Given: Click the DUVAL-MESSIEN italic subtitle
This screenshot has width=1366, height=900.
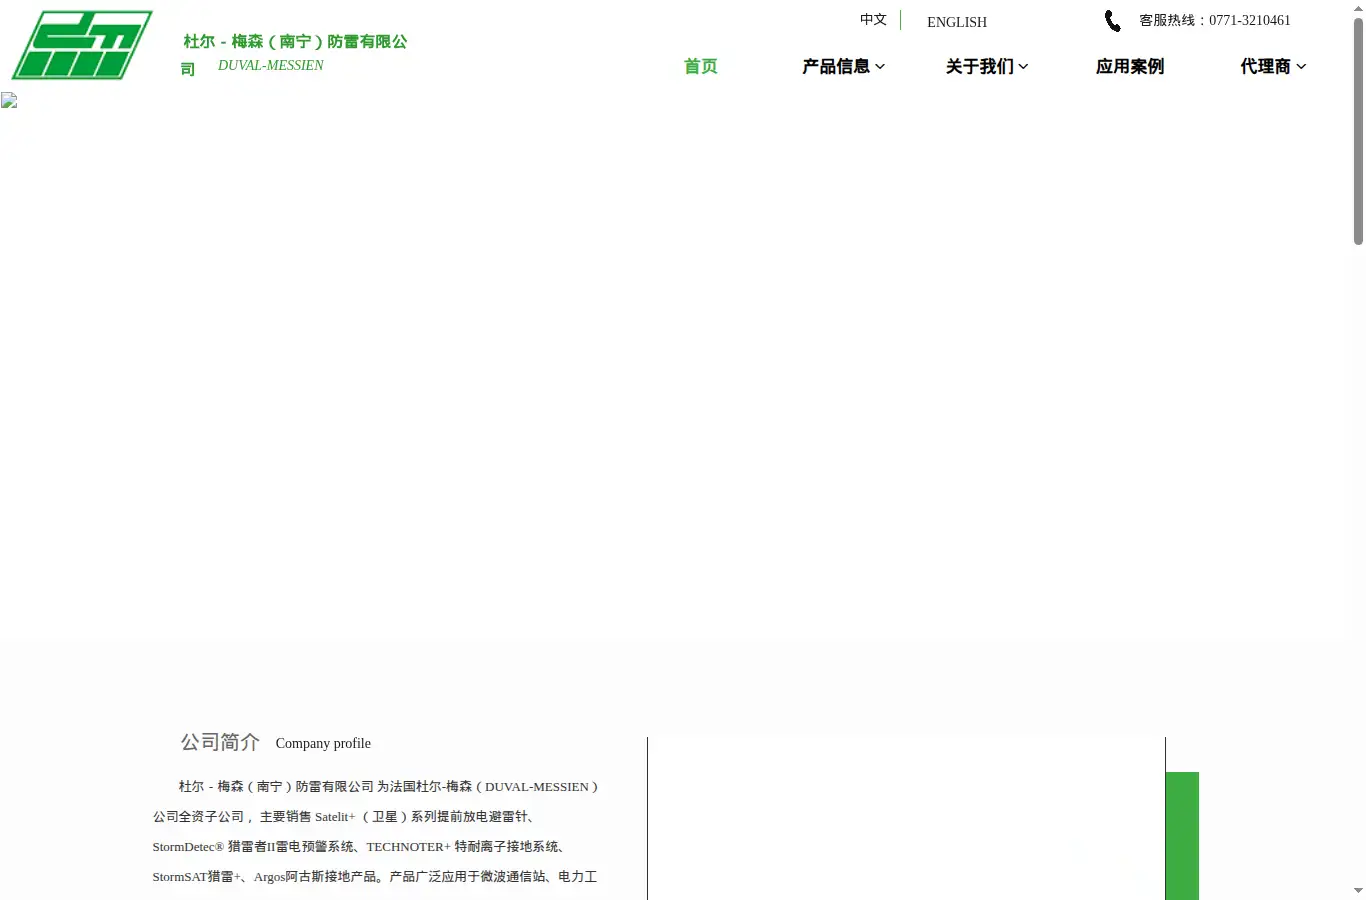Looking at the screenshot, I should pyautogui.click(x=271, y=65).
